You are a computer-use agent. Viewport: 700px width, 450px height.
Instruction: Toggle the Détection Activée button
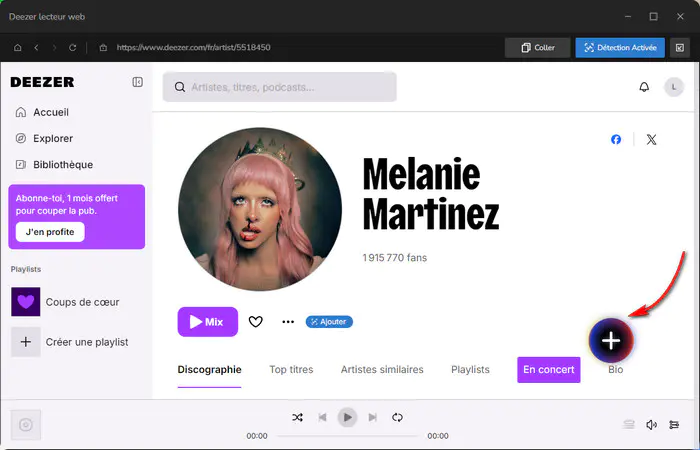620,47
